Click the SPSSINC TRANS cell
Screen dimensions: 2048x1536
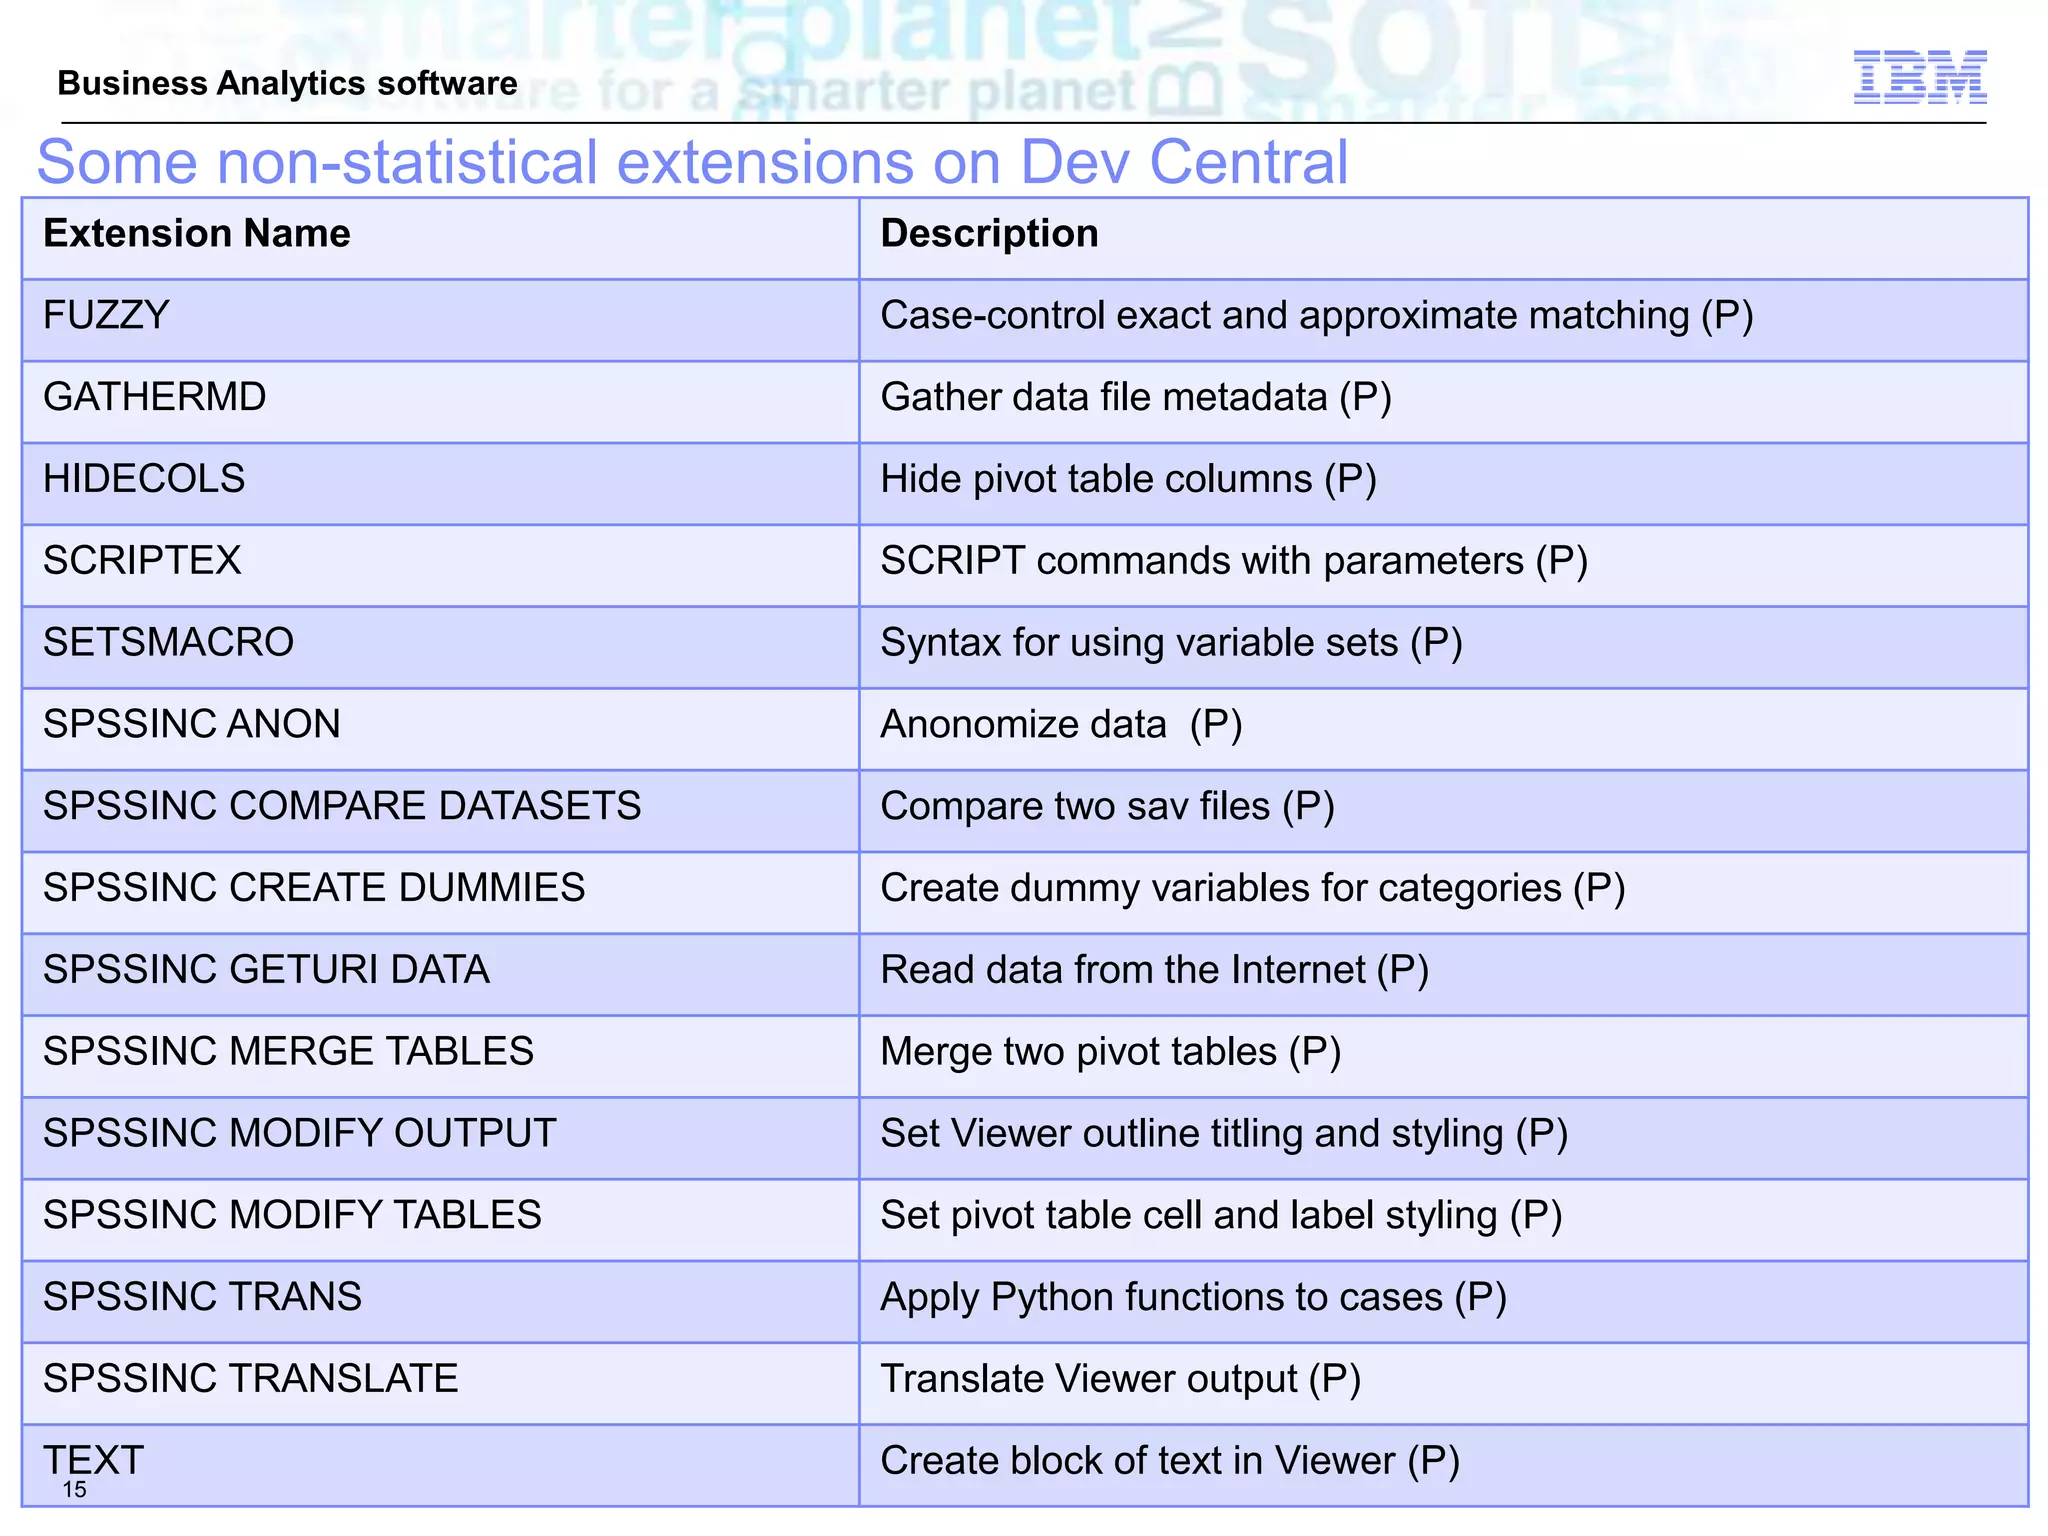coord(441,1302)
